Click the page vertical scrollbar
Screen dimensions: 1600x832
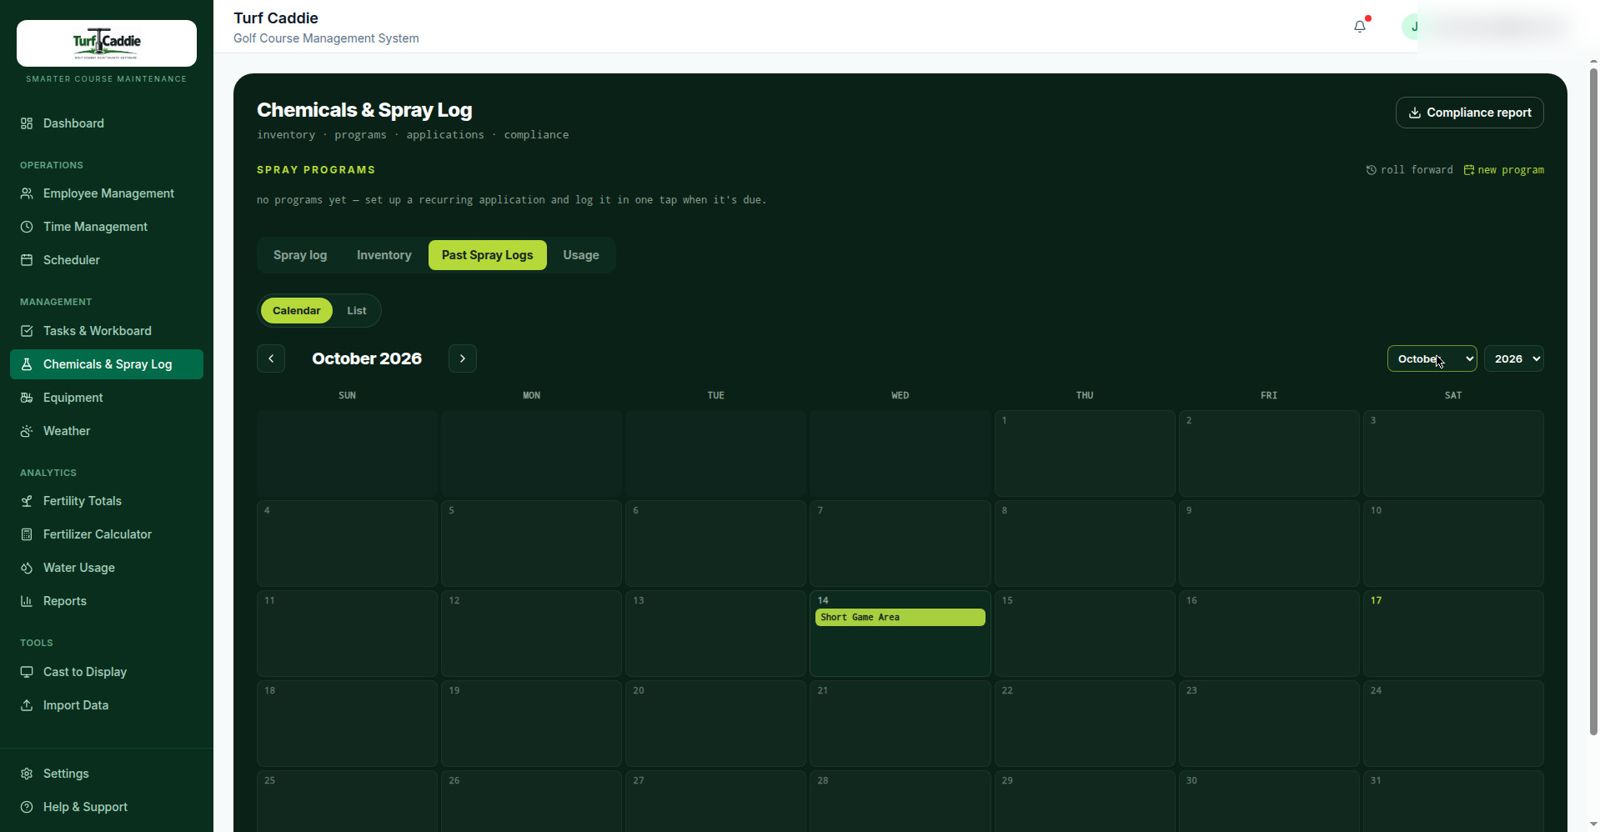pos(1593,400)
